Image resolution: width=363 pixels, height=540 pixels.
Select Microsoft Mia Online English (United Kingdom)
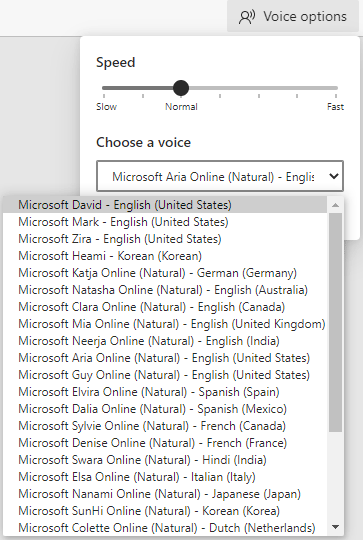click(165, 324)
